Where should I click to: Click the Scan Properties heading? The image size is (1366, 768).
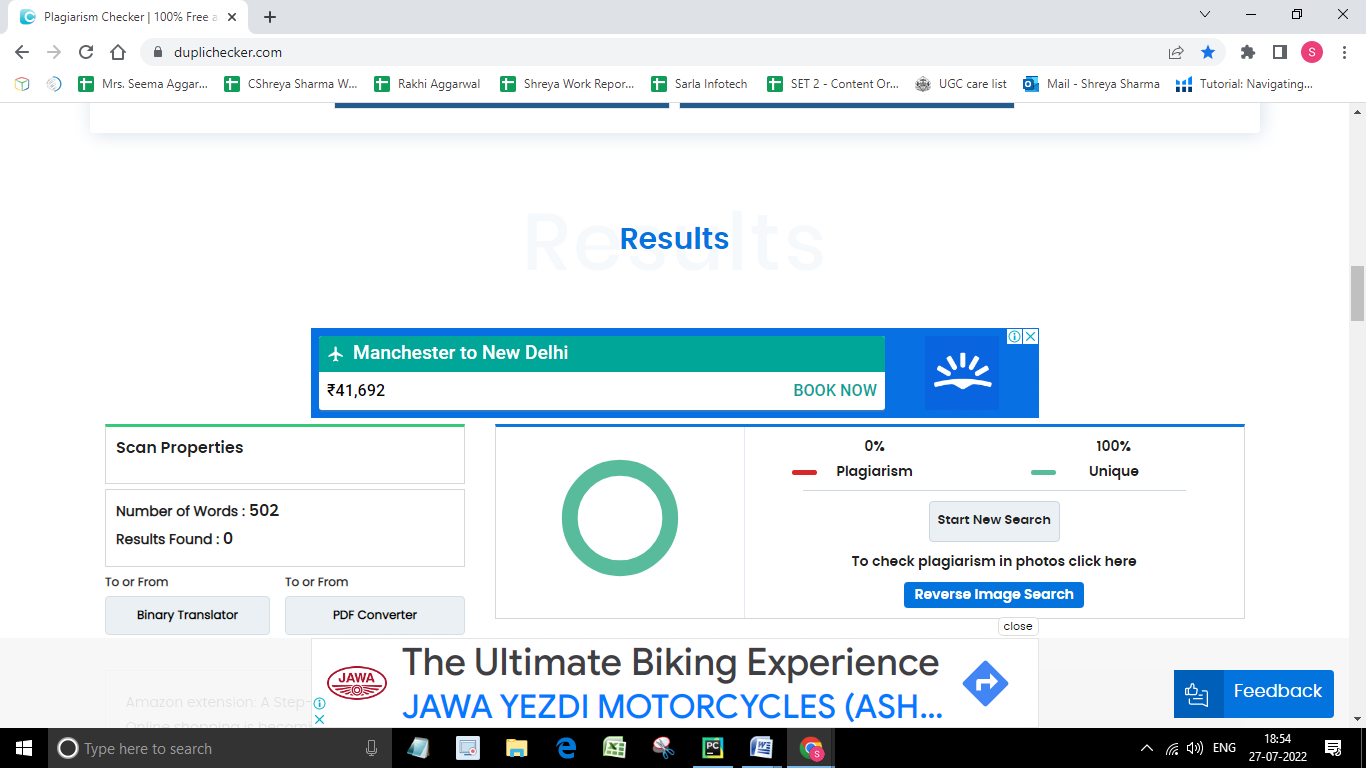(x=180, y=447)
